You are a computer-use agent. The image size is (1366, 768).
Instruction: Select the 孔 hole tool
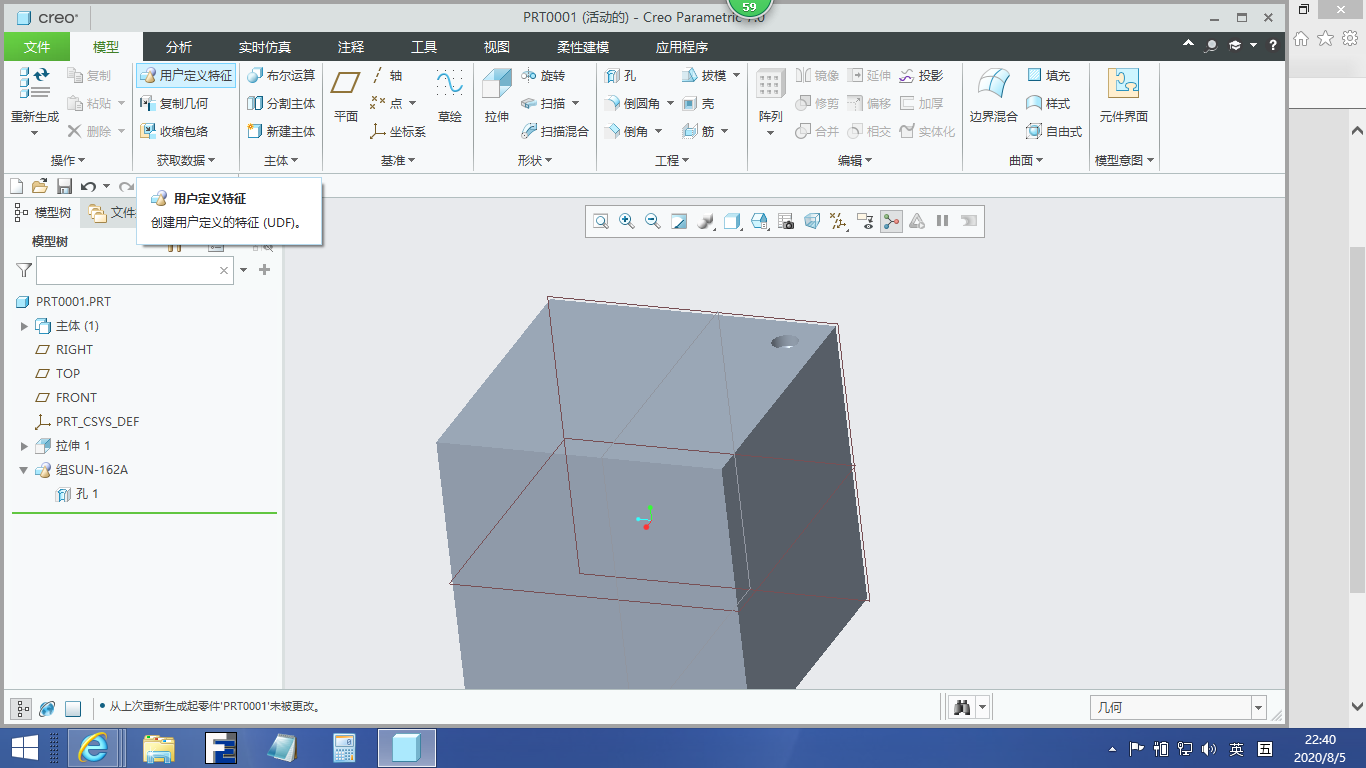[x=620, y=75]
